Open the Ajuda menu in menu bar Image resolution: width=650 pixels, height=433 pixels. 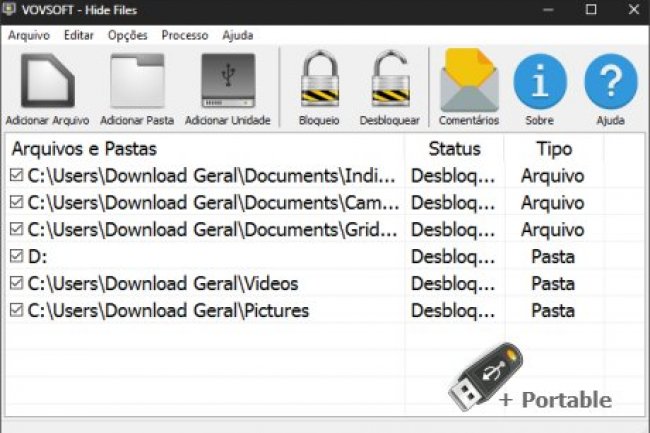238,35
